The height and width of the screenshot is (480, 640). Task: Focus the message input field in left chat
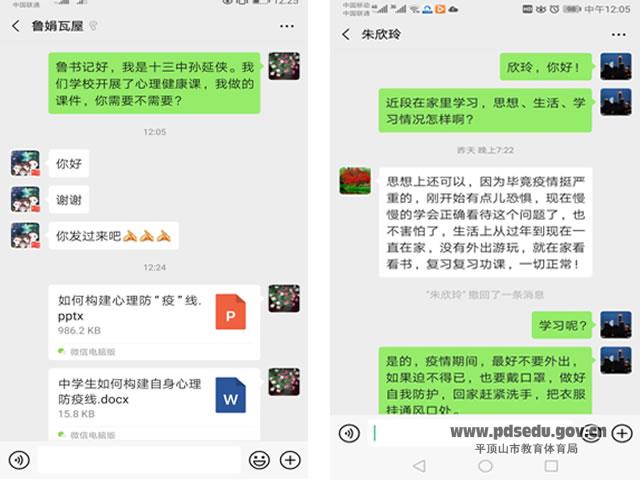coord(139,460)
